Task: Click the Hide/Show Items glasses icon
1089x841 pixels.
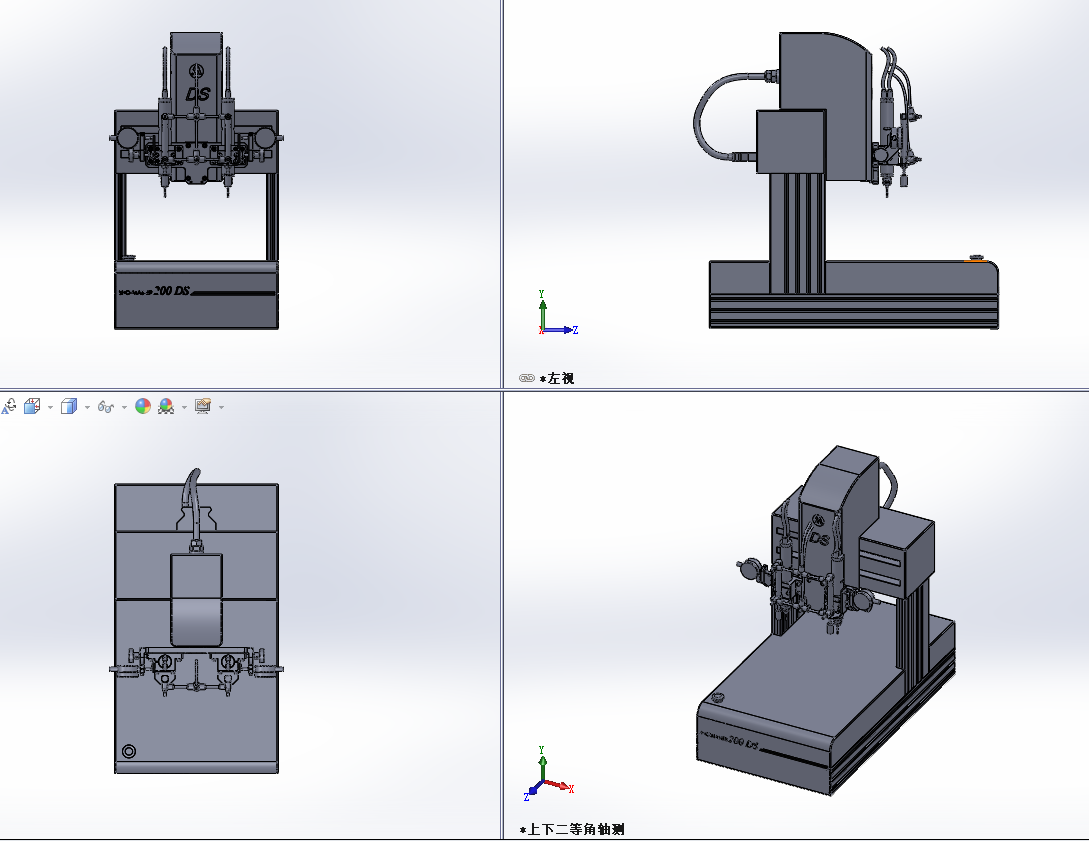Action: 105,407
